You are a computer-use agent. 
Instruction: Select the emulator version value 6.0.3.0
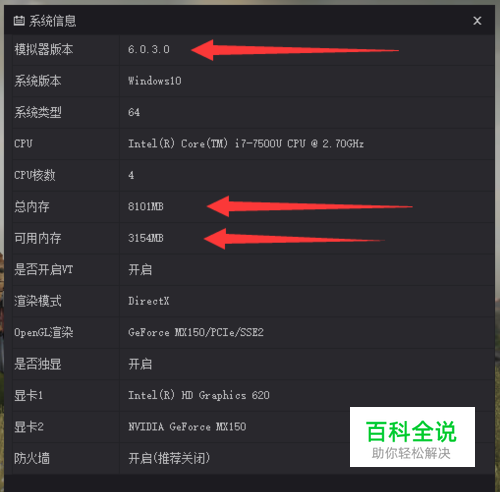point(149,49)
